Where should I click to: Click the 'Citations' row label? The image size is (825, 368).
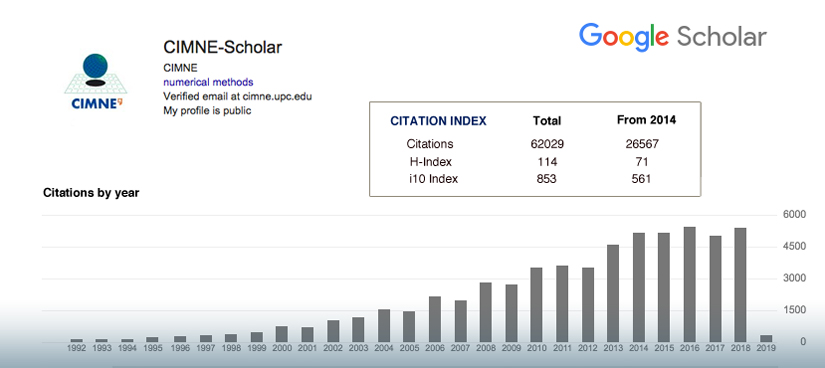point(430,144)
